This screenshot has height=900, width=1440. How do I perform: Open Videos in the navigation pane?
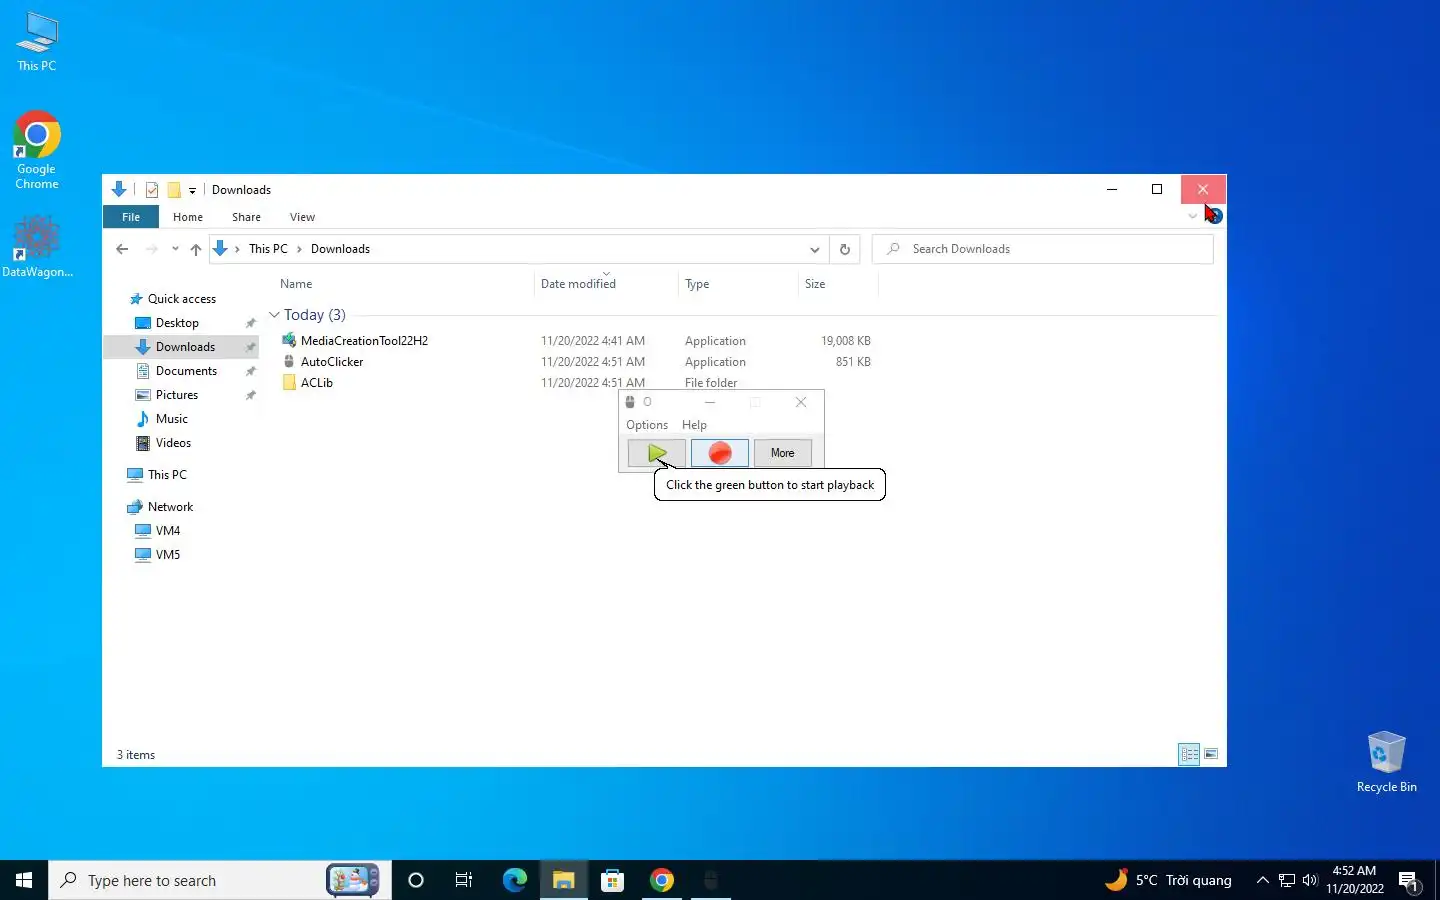[x=173, y=443]
